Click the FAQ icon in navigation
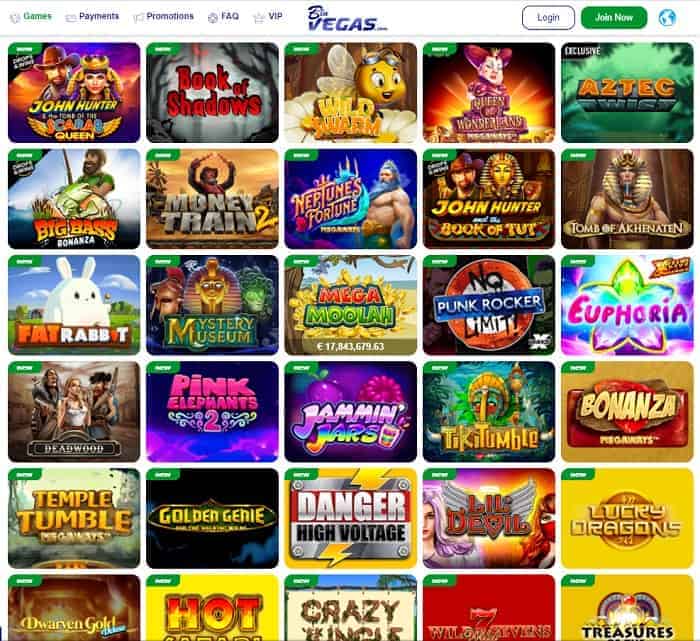This screenshot has height=641, width=700. 213,18
